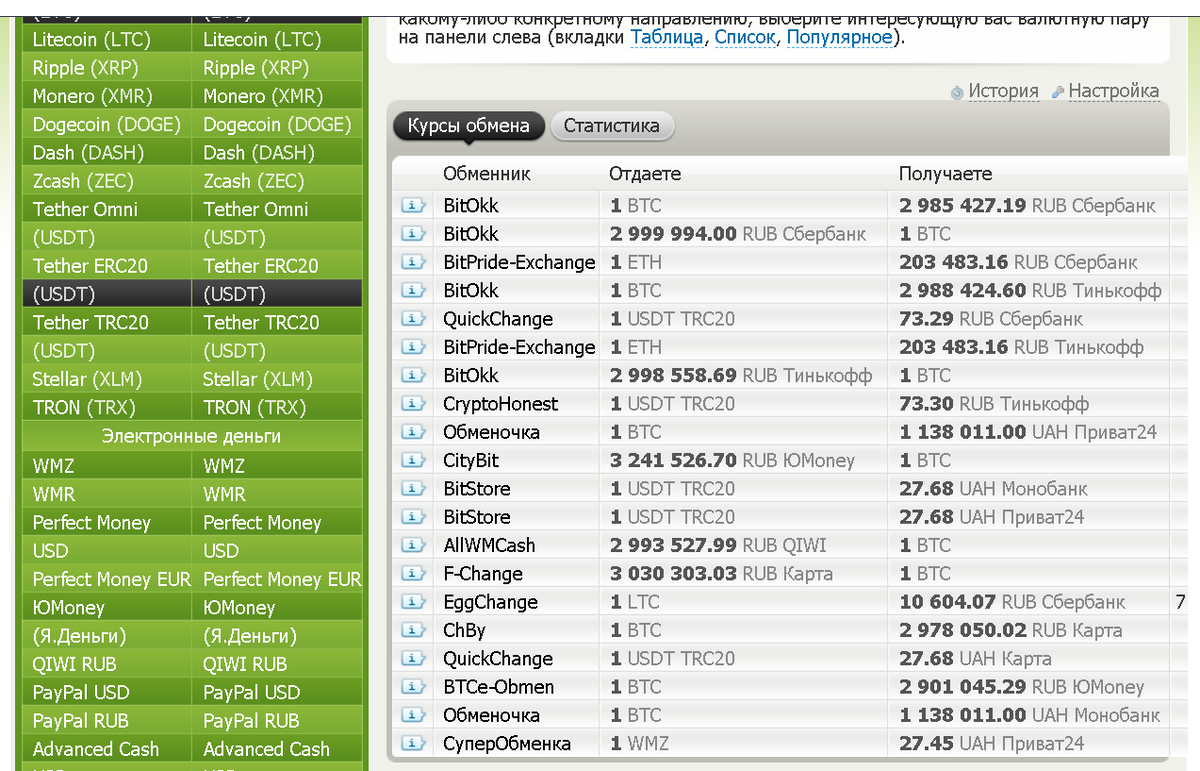Viewport: 1200px width, 771px height.
Task: Click the F-Change row info icon
Action: (413, 574)
